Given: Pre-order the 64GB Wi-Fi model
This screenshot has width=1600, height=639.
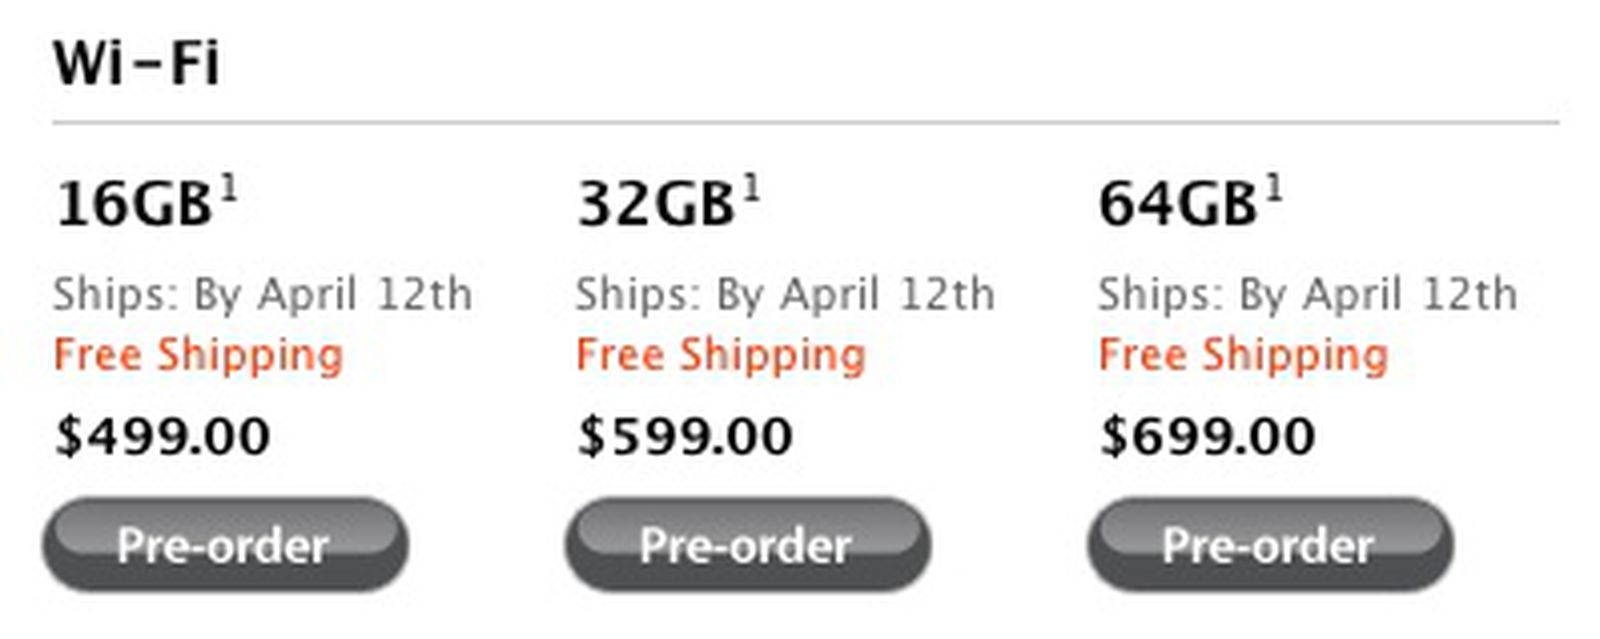Looking at the screenshot, I should [1270, 545].
